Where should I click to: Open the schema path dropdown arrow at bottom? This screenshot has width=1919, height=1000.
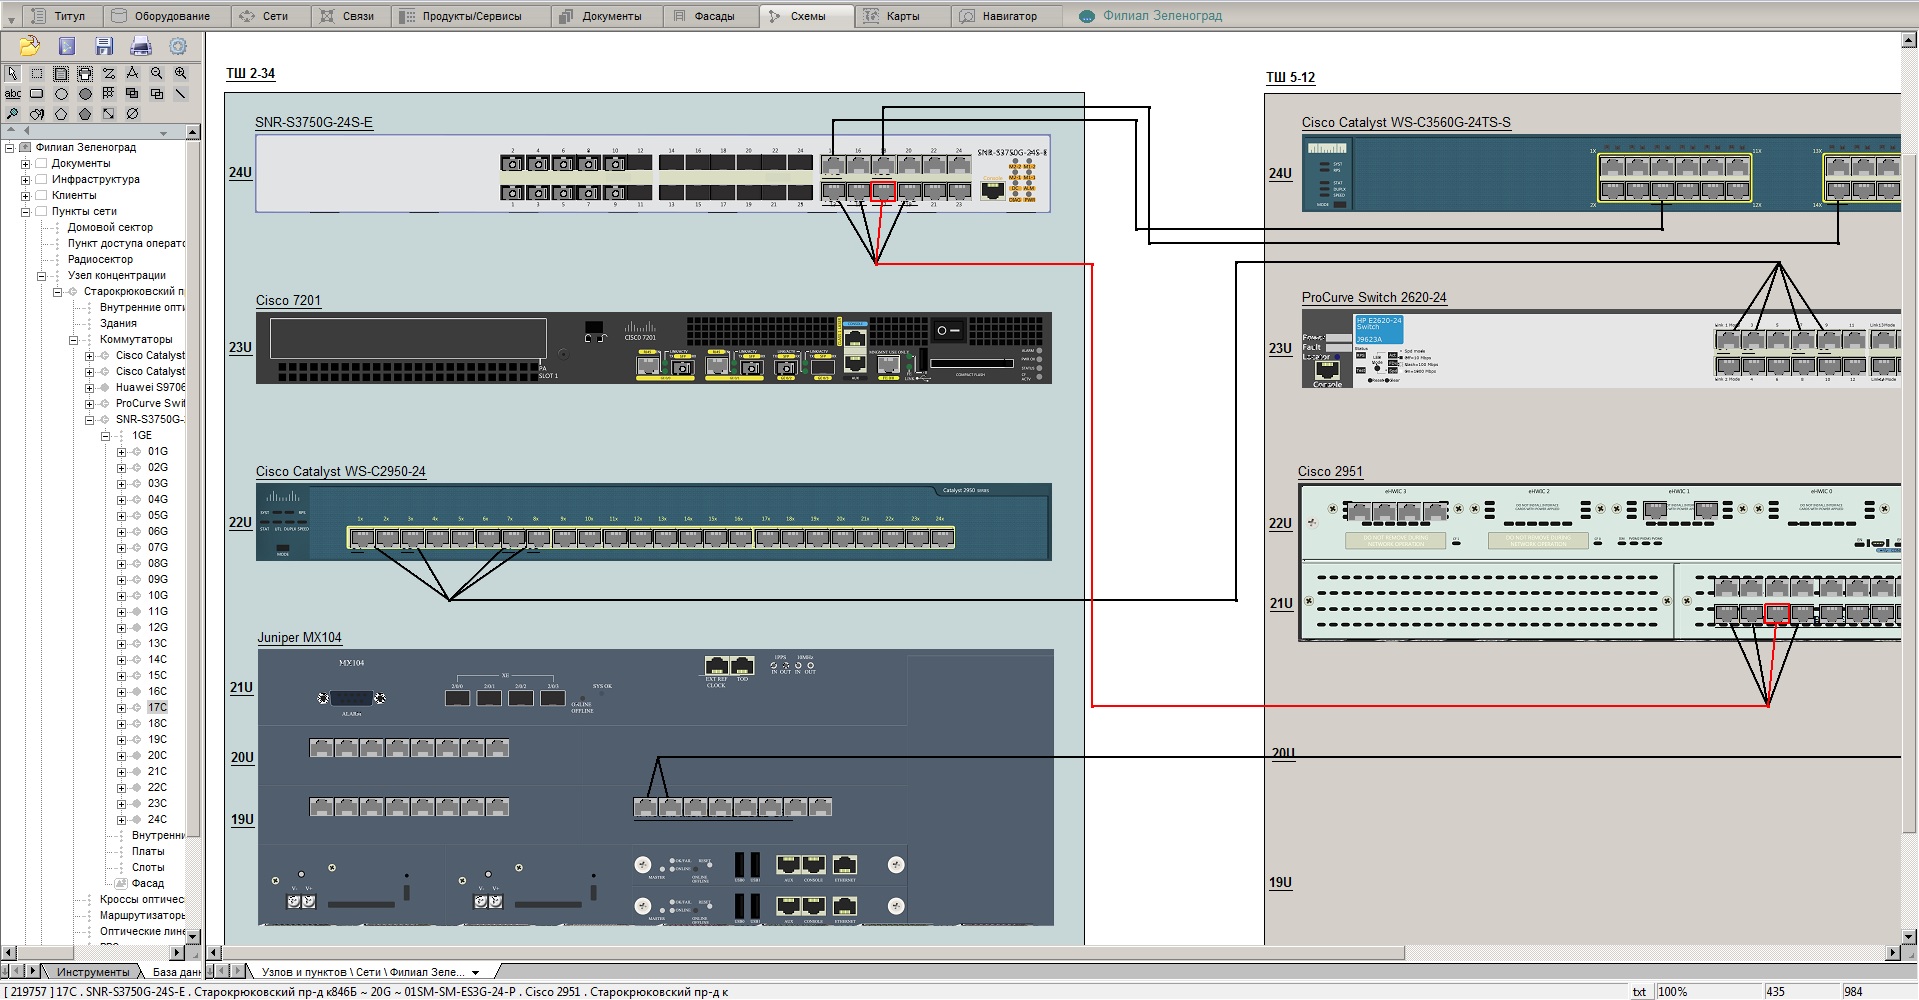(x=476, y=972)
